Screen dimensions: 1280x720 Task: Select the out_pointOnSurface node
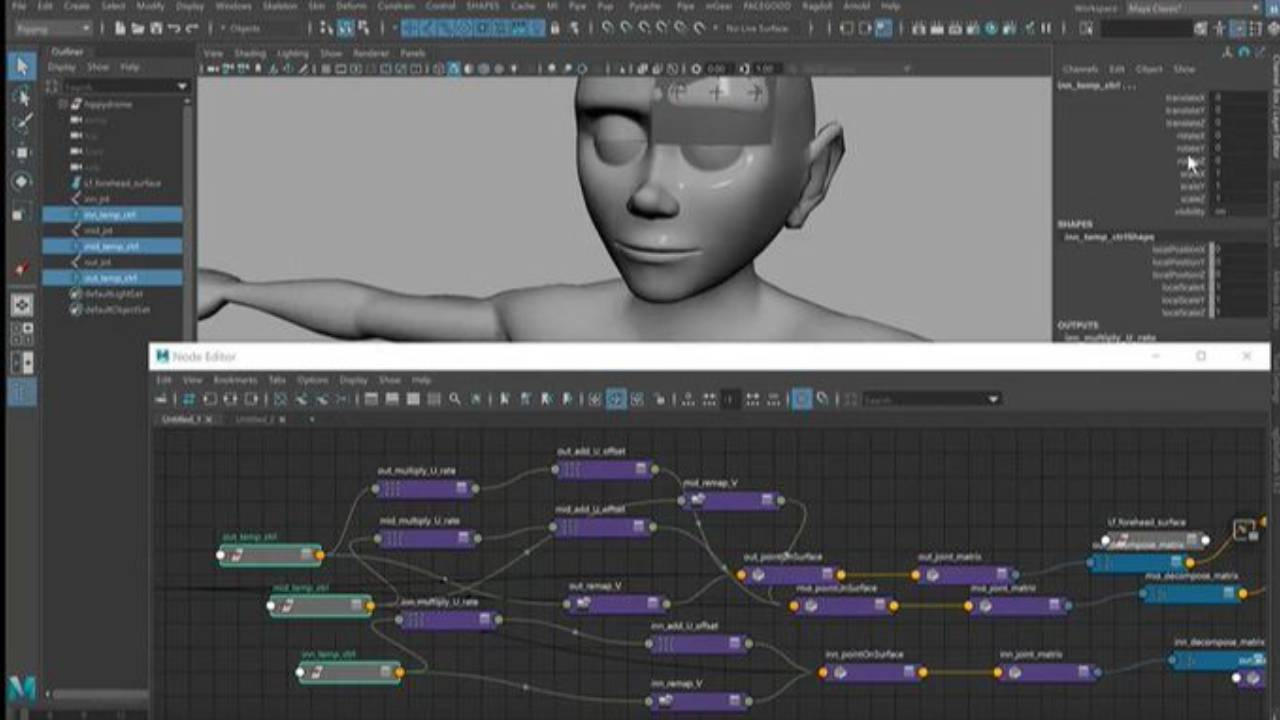790,575
